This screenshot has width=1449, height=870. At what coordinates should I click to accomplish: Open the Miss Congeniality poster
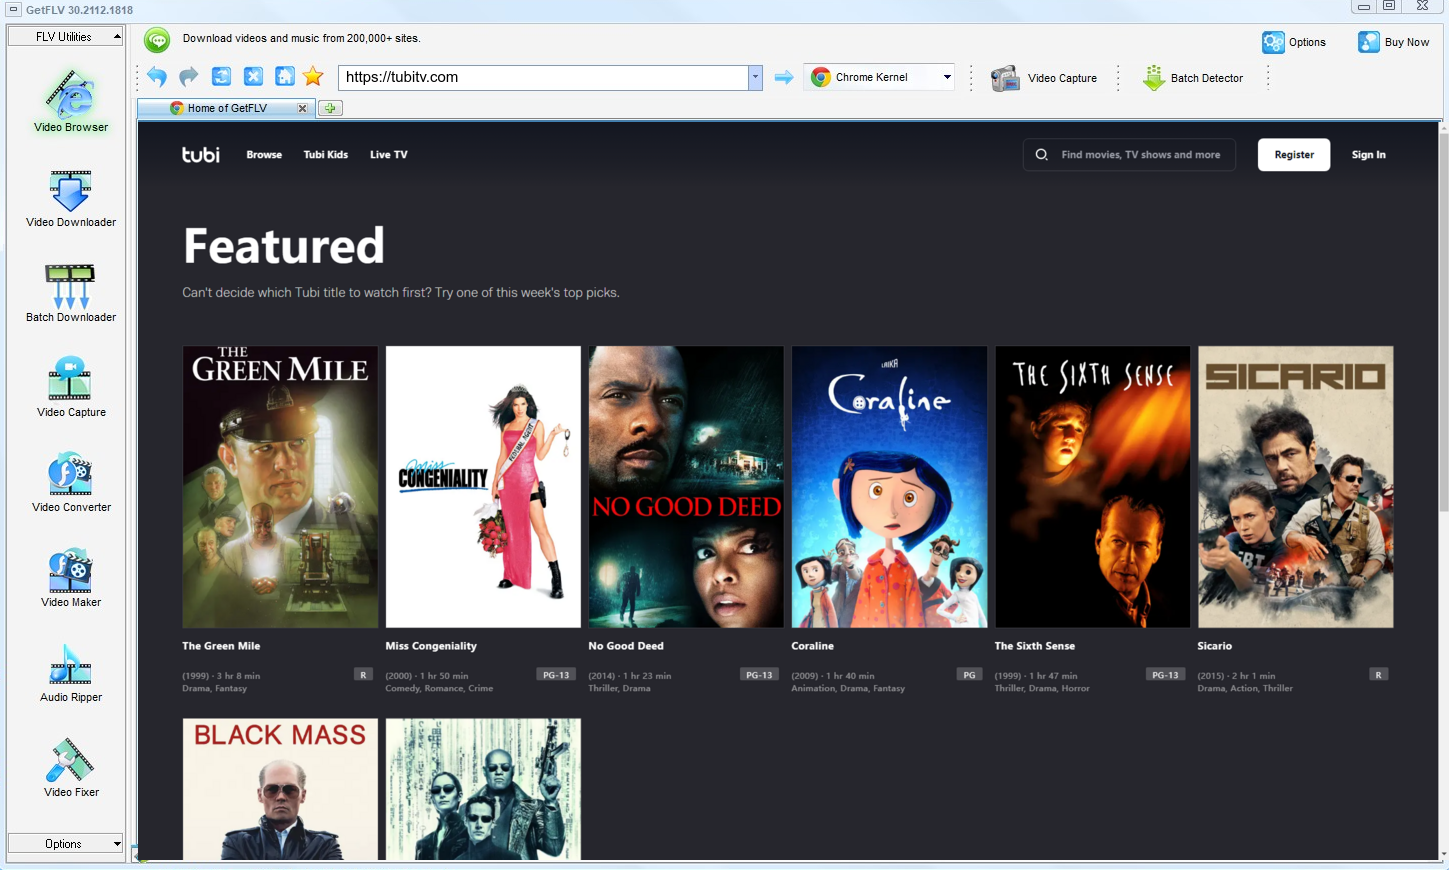483,487
